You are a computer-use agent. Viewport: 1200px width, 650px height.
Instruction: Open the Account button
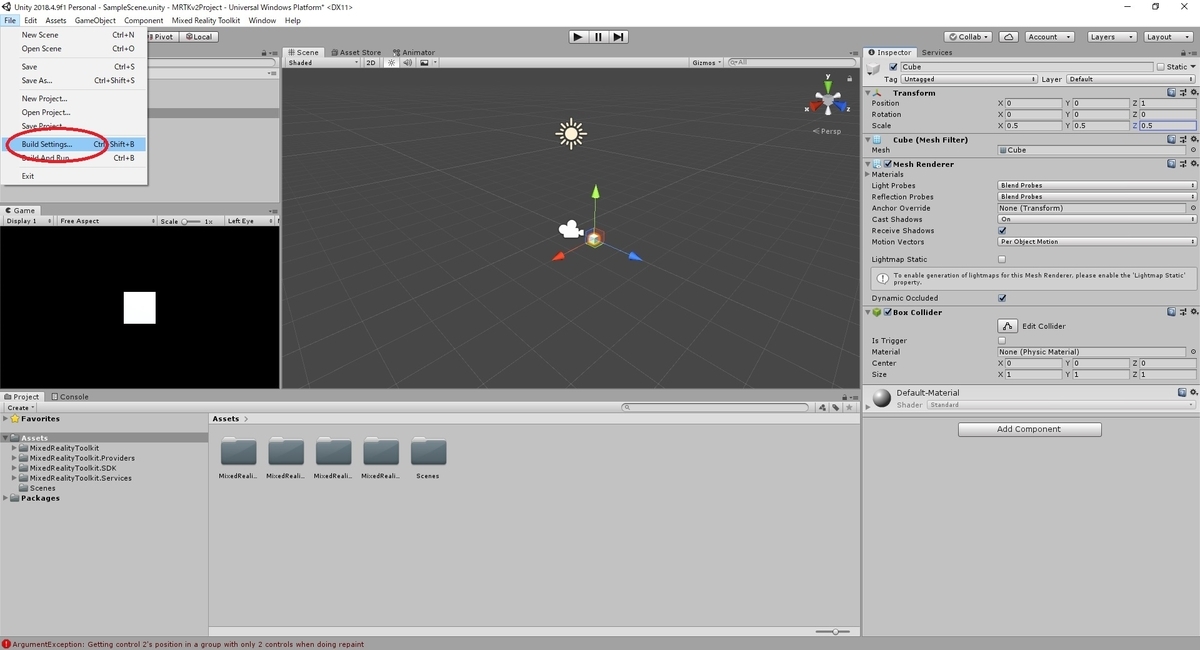[x=1049, y=37]
